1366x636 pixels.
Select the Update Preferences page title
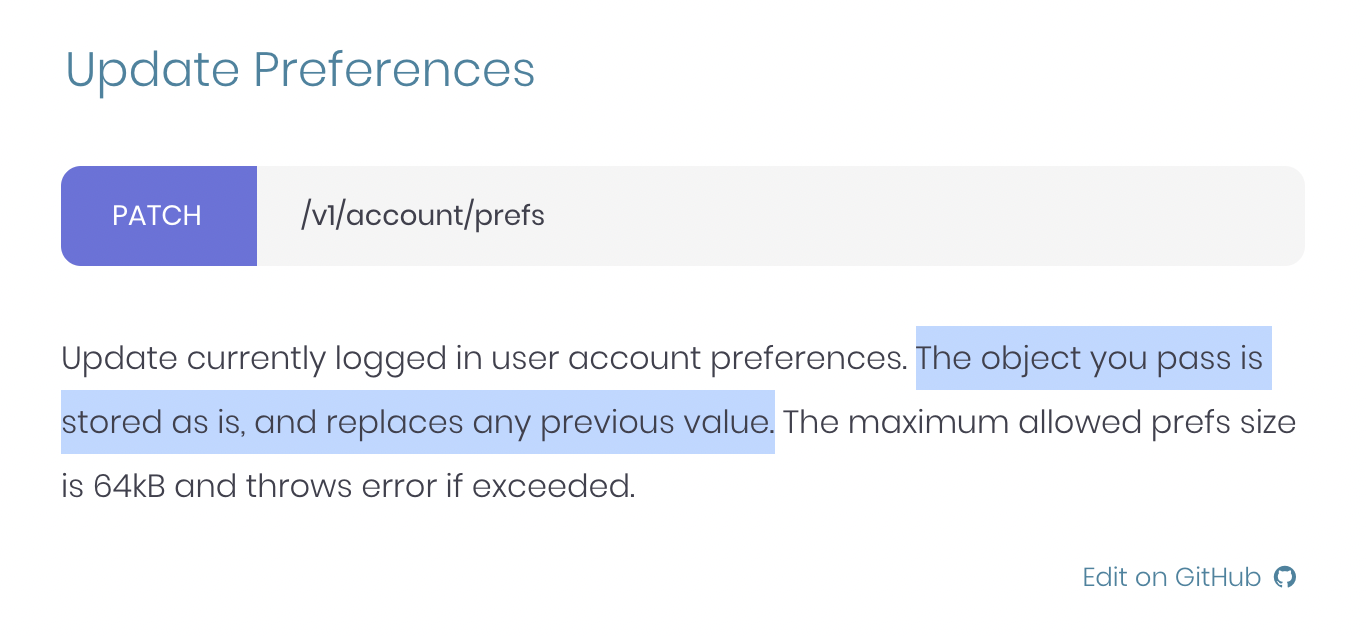click(x=300, y=69)
